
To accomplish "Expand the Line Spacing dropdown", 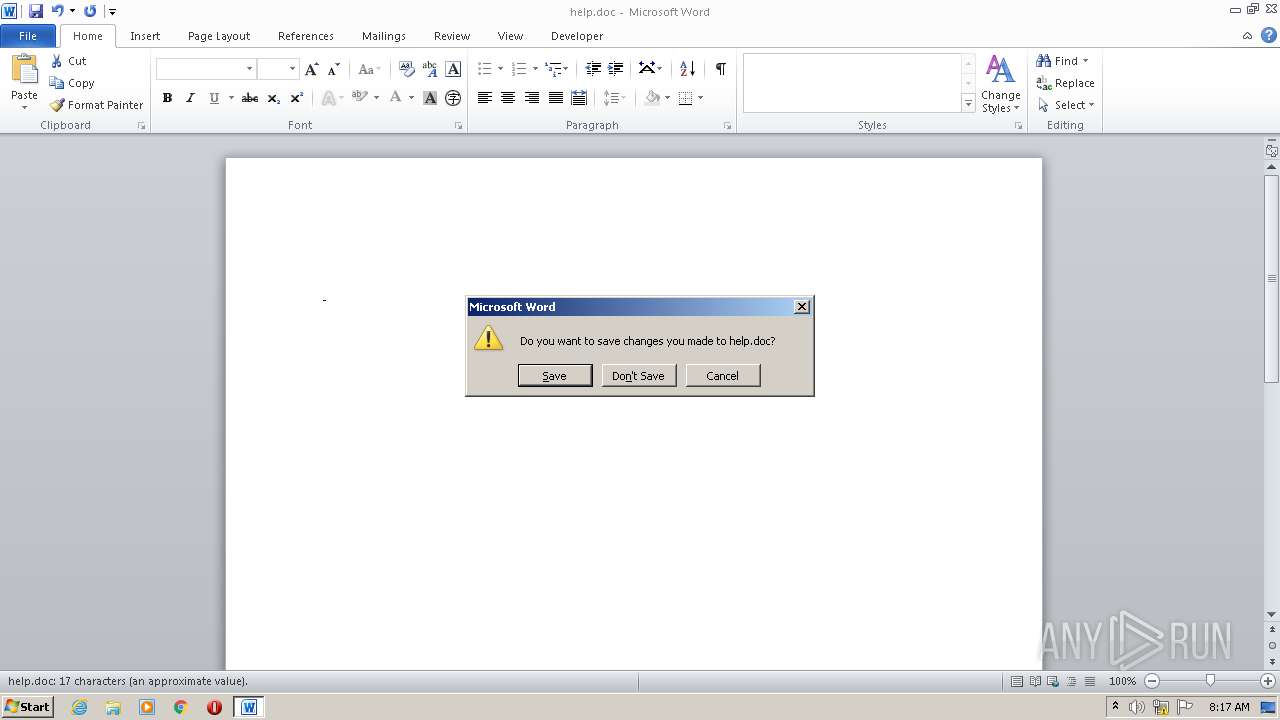I will (622, 98).
